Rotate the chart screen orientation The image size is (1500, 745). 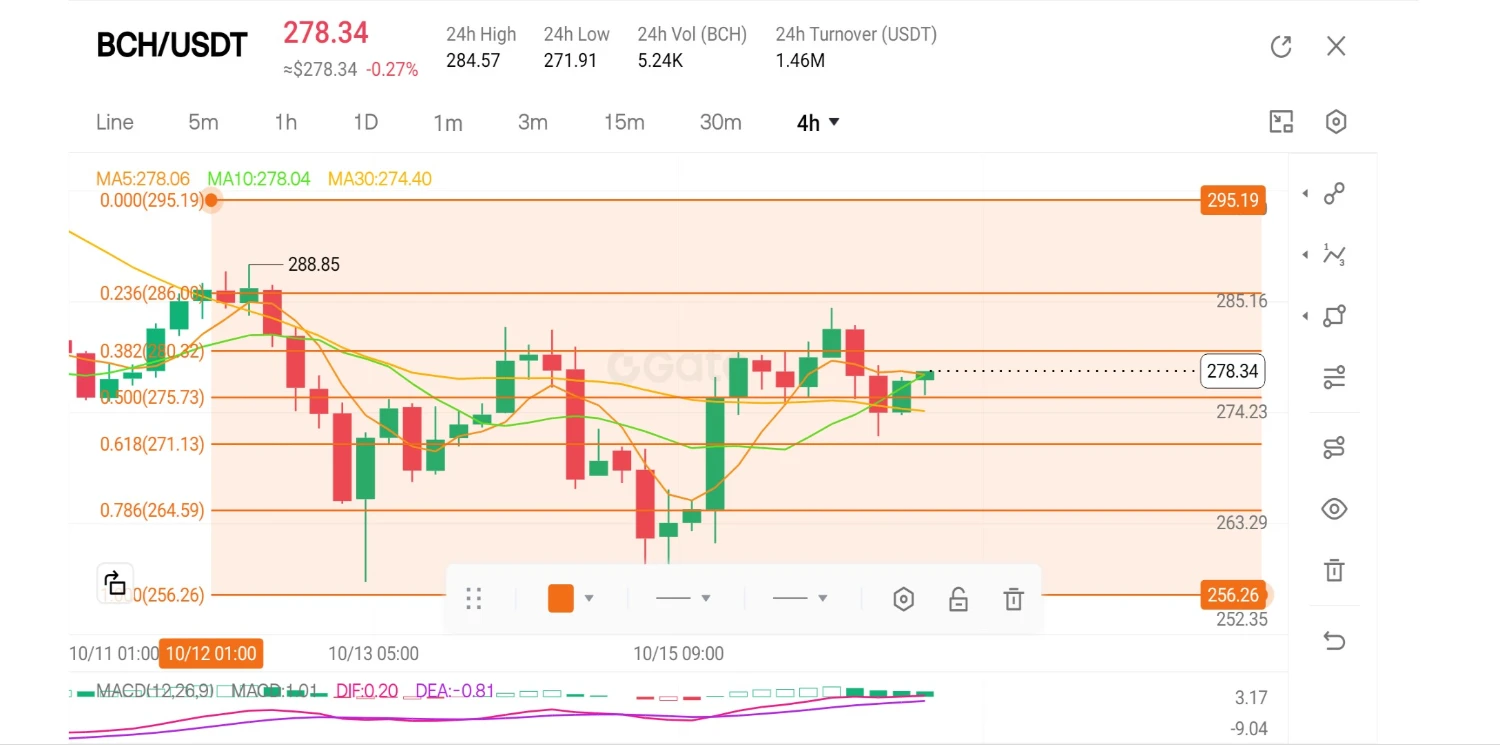pos(114,582)
